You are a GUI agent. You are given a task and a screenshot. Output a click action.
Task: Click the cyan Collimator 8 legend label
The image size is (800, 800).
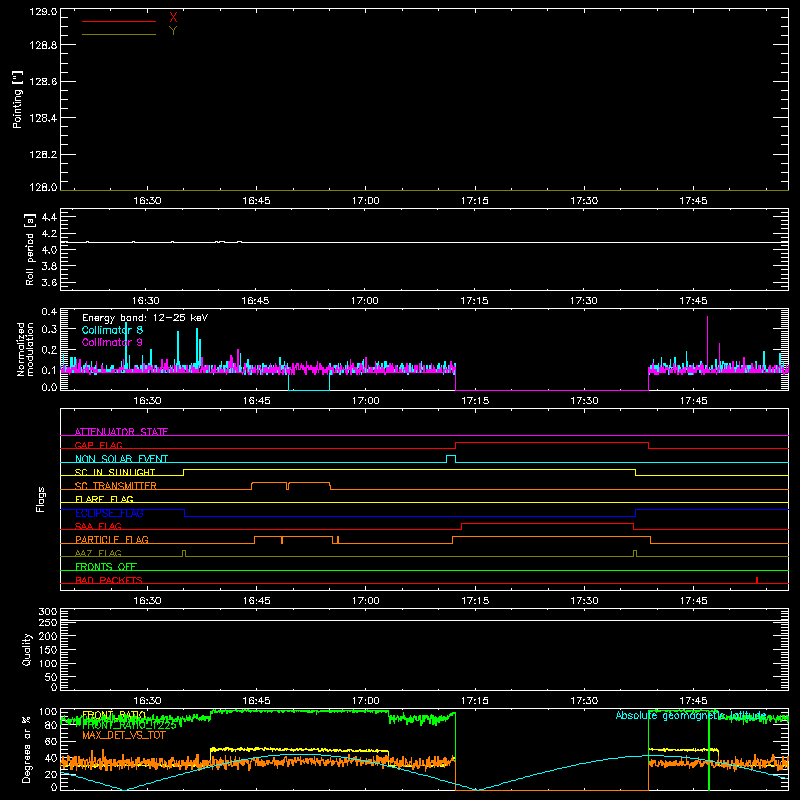pos(112,330)
